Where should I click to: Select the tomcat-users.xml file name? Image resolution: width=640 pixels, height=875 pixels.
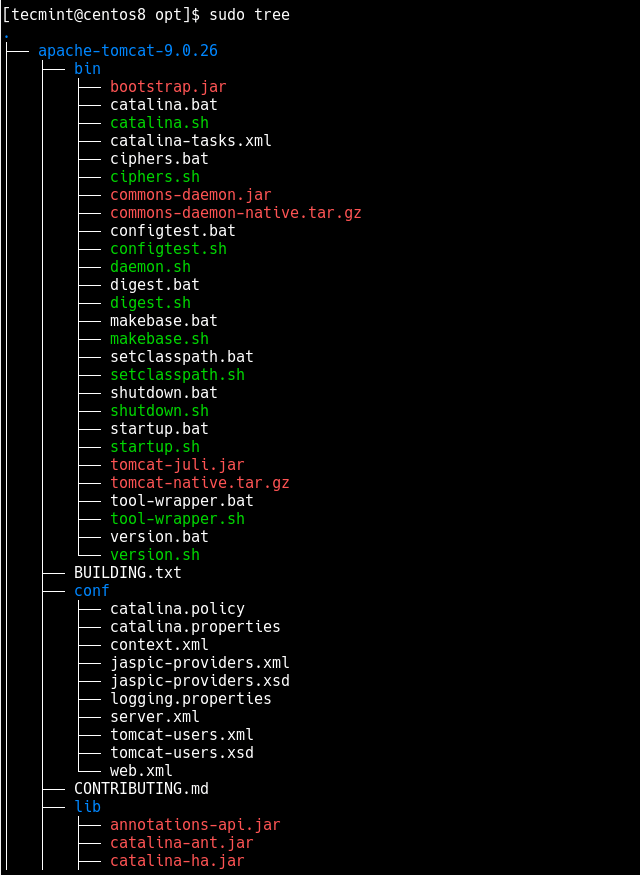[181, 735]
